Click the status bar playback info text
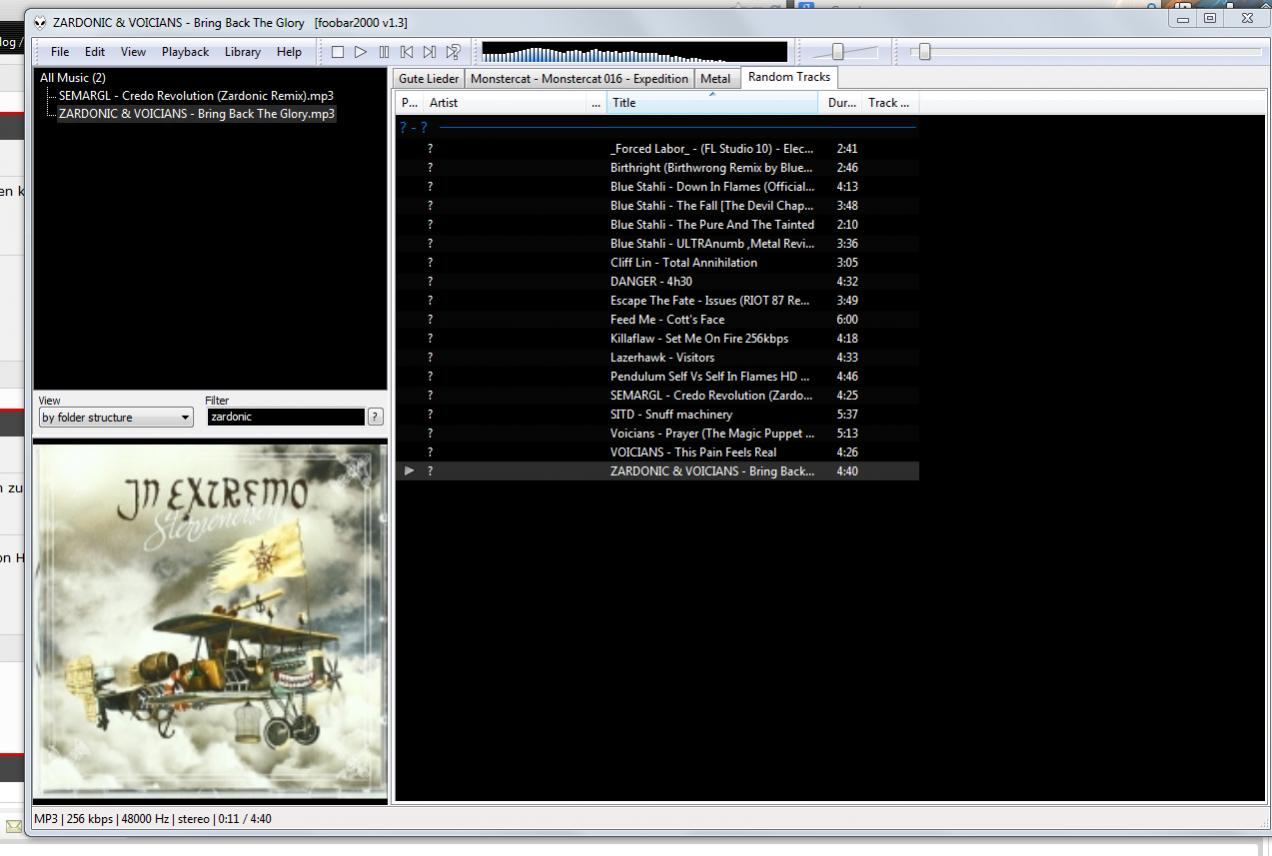Screen dimensions: 1272x856 pyautogui.click(x=152, y=819)
